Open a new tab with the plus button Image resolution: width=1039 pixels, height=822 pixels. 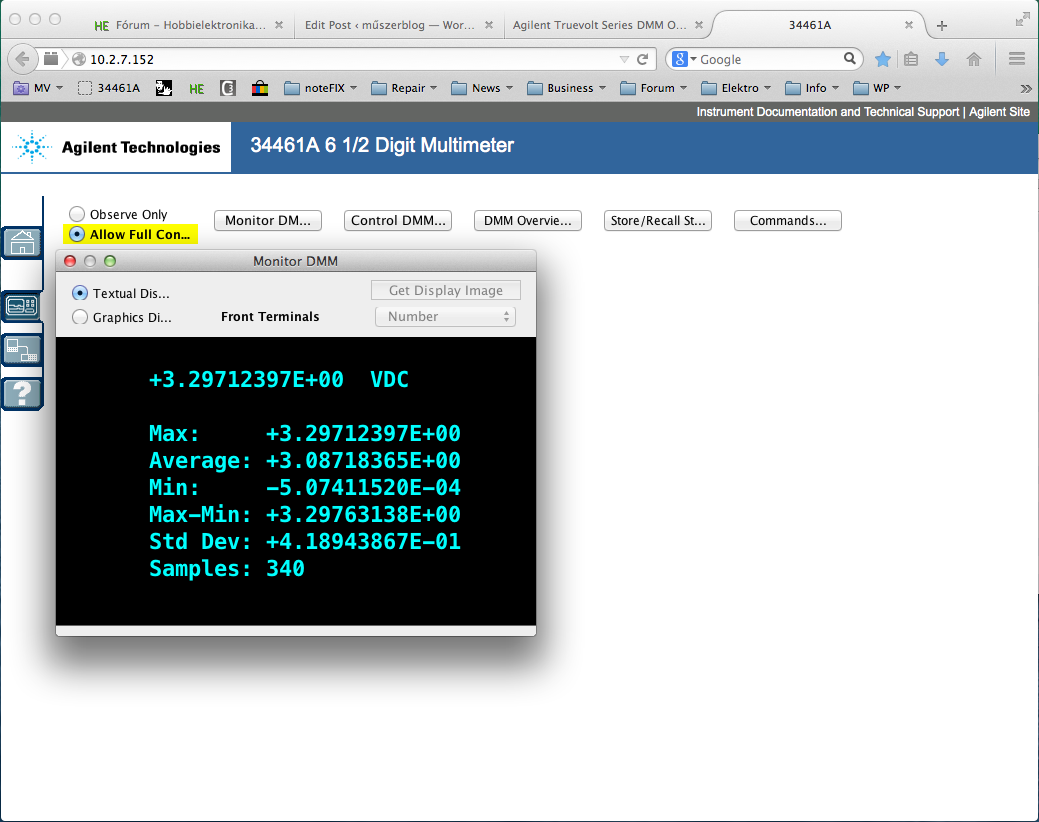[942, 26]
